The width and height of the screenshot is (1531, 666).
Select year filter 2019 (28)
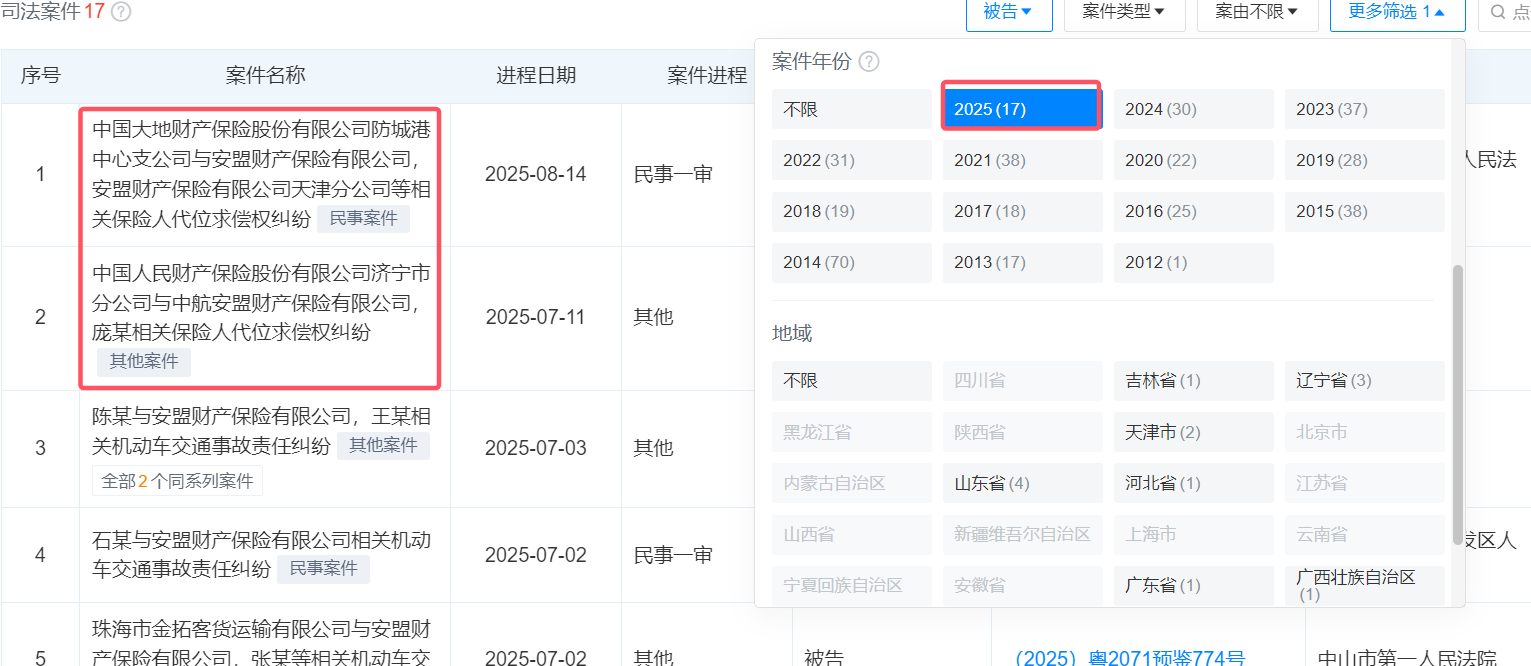click(1365, 160)
